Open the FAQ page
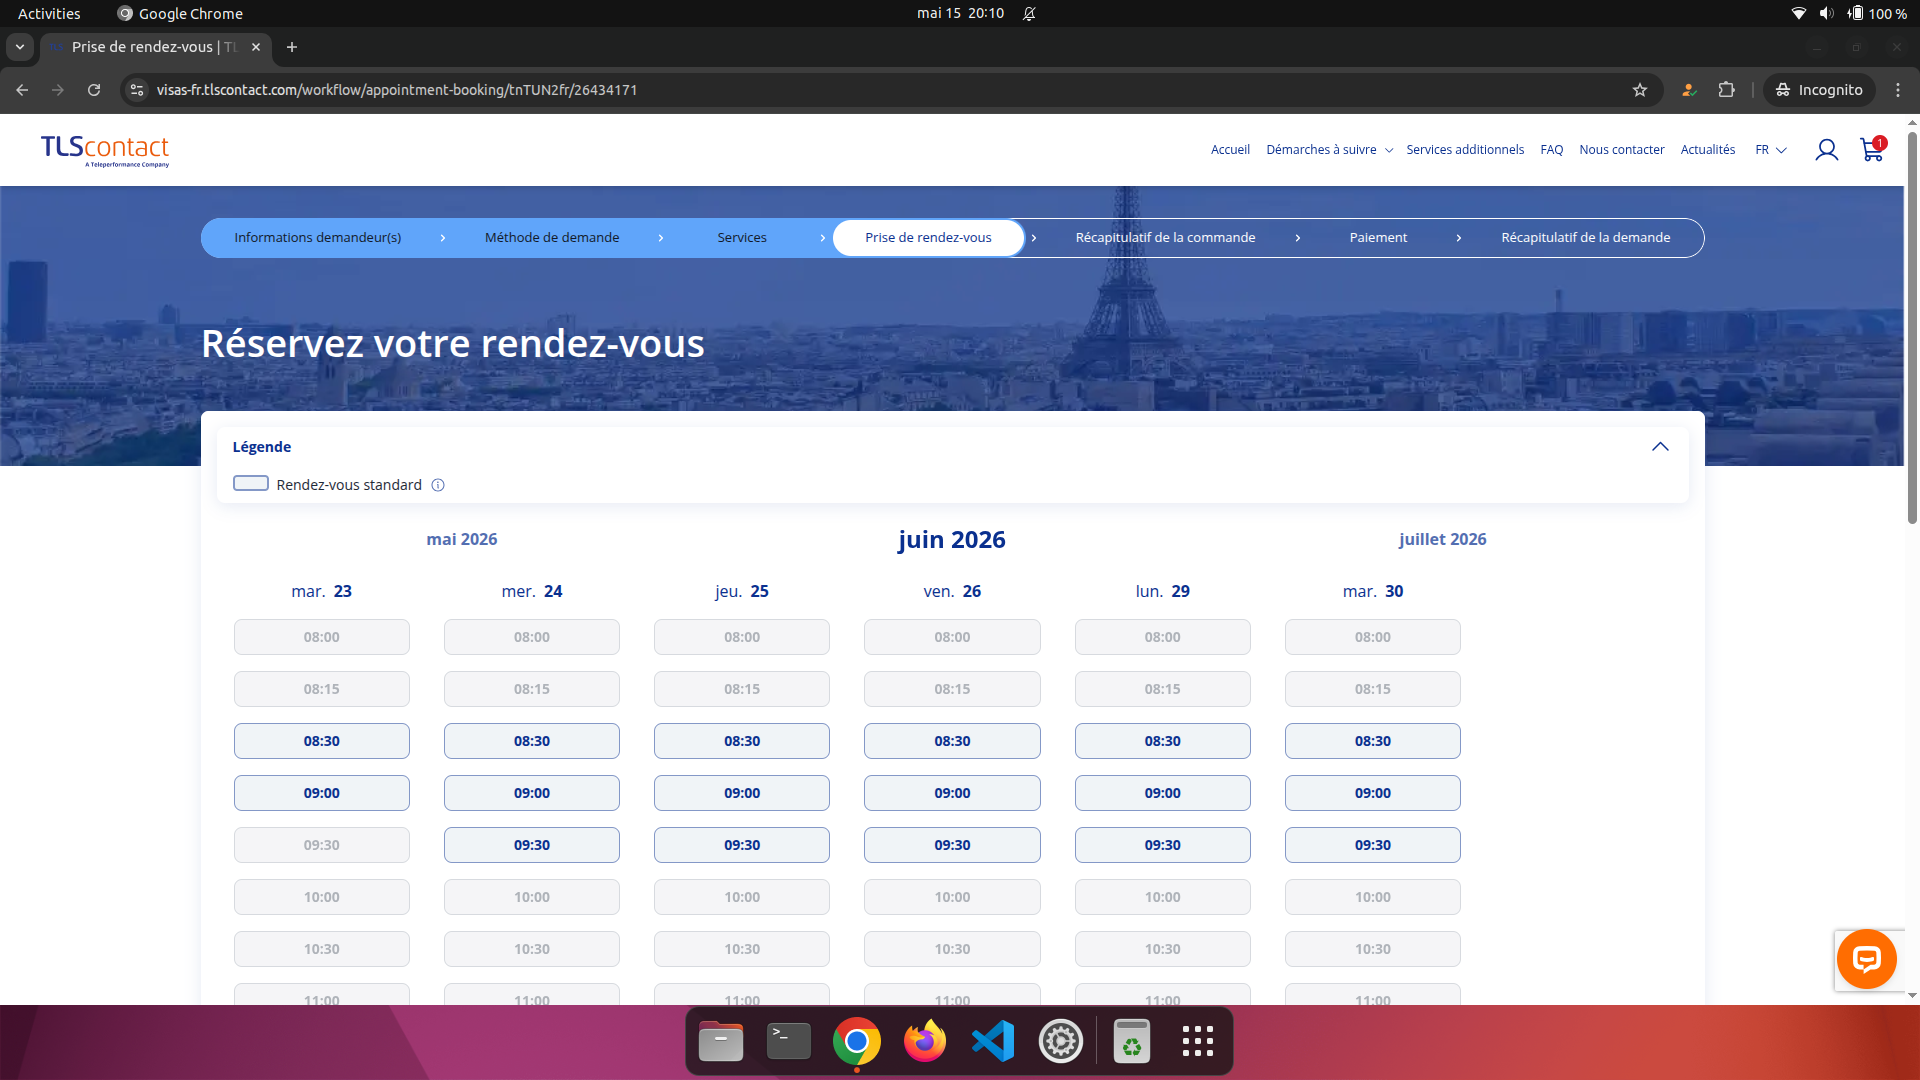Viewport: 1920px width, 1080px height. click(1551, 150)
